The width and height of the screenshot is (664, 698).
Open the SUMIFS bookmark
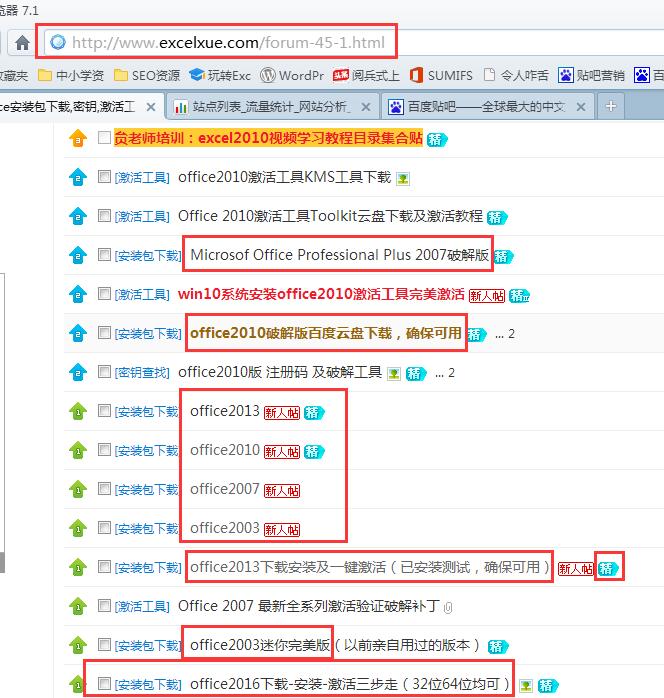(441, 75)
